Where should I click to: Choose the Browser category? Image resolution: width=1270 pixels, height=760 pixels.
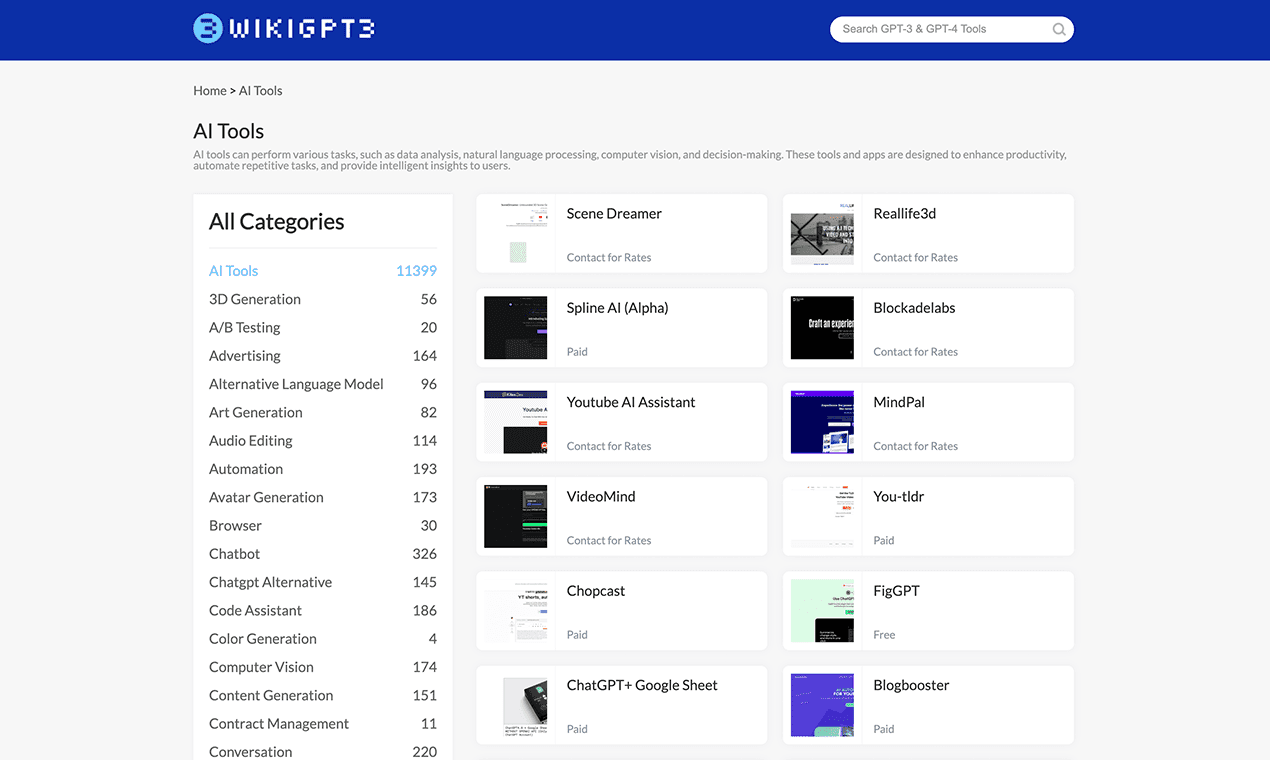point(235,525)
